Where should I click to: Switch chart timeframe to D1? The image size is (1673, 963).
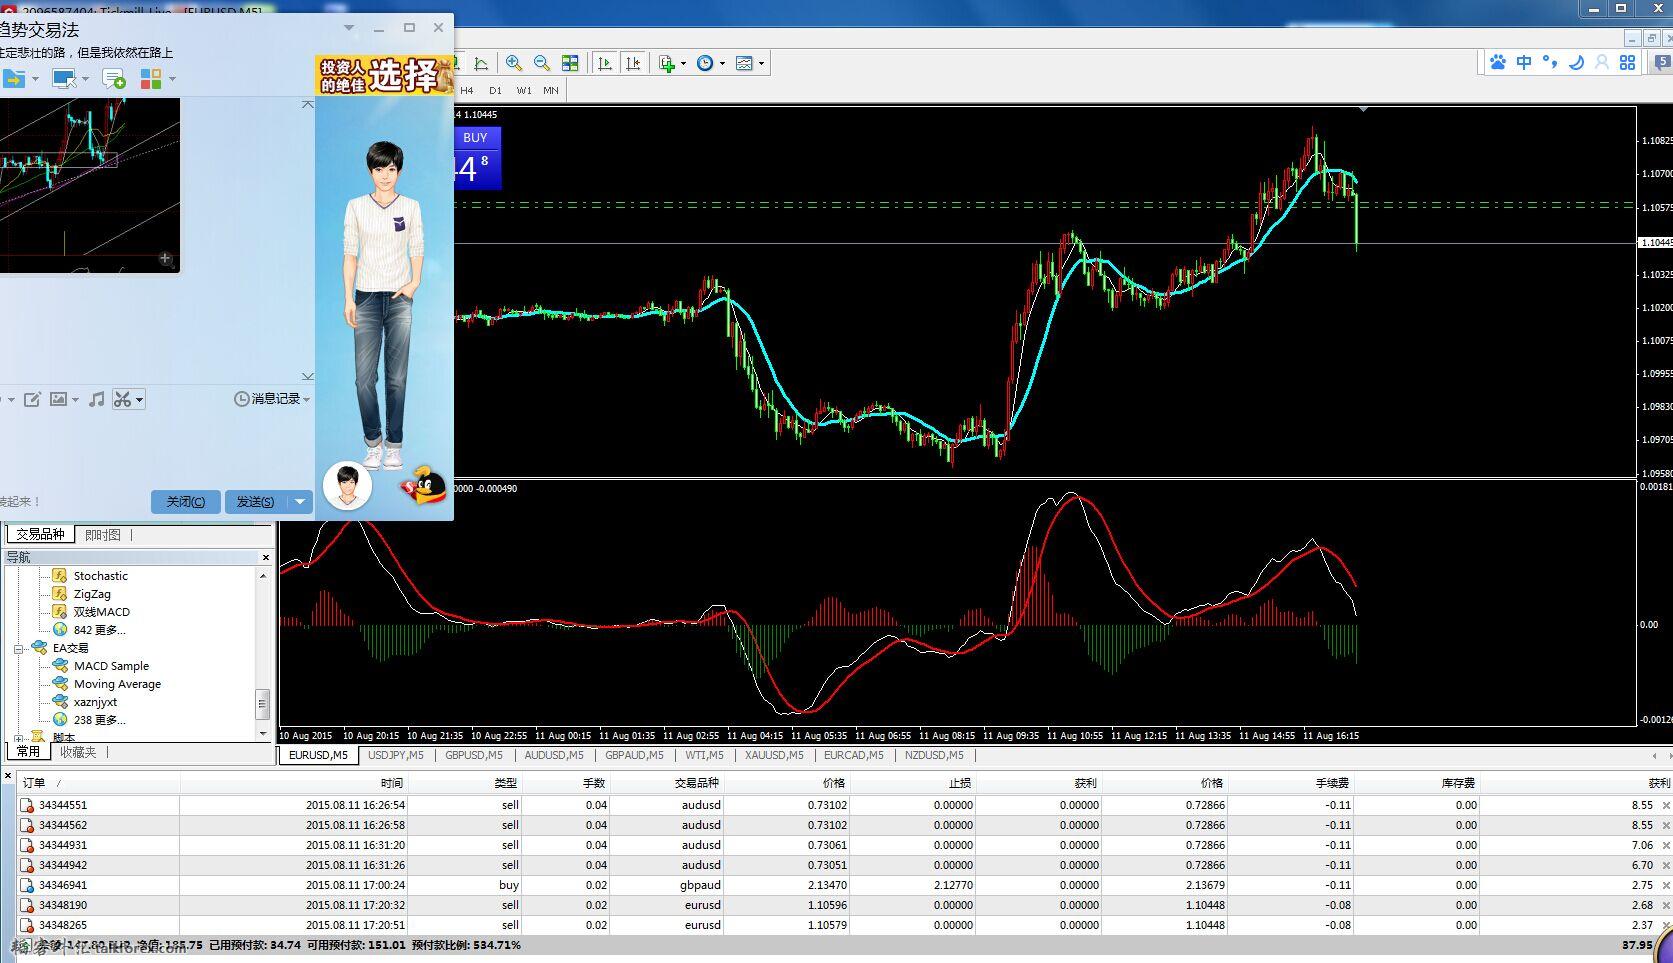[x=495, y=90]
